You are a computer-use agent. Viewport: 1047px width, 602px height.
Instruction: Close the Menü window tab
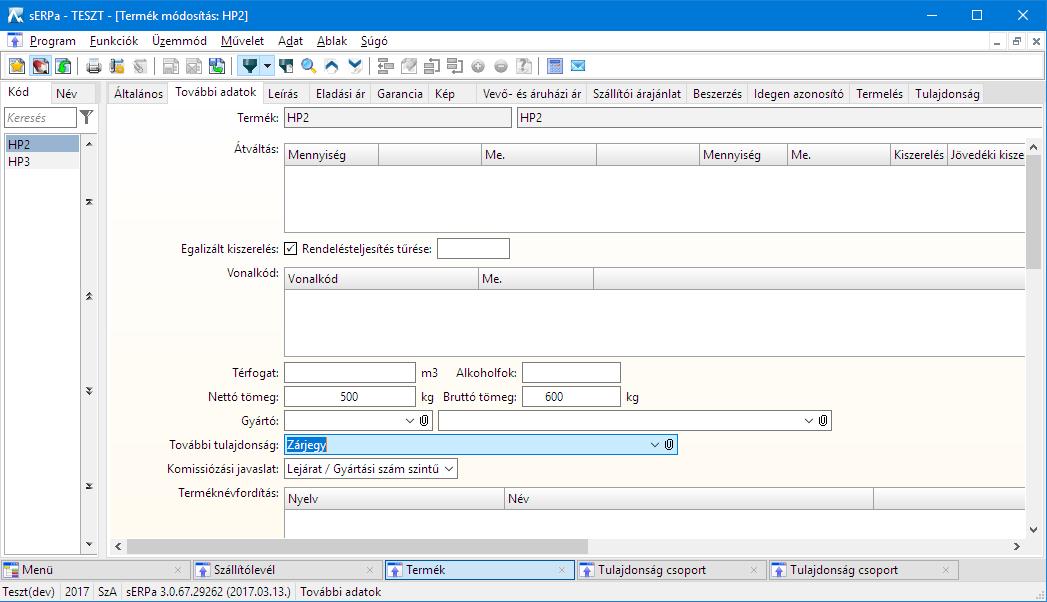[x=178, y=570]
